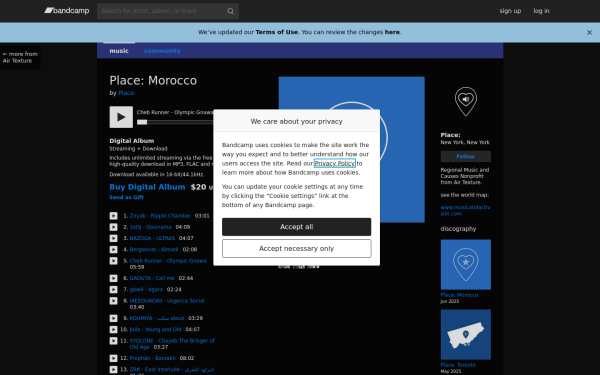
Task: Click the Place: heart pin logo
Action: tap(466, 101)
